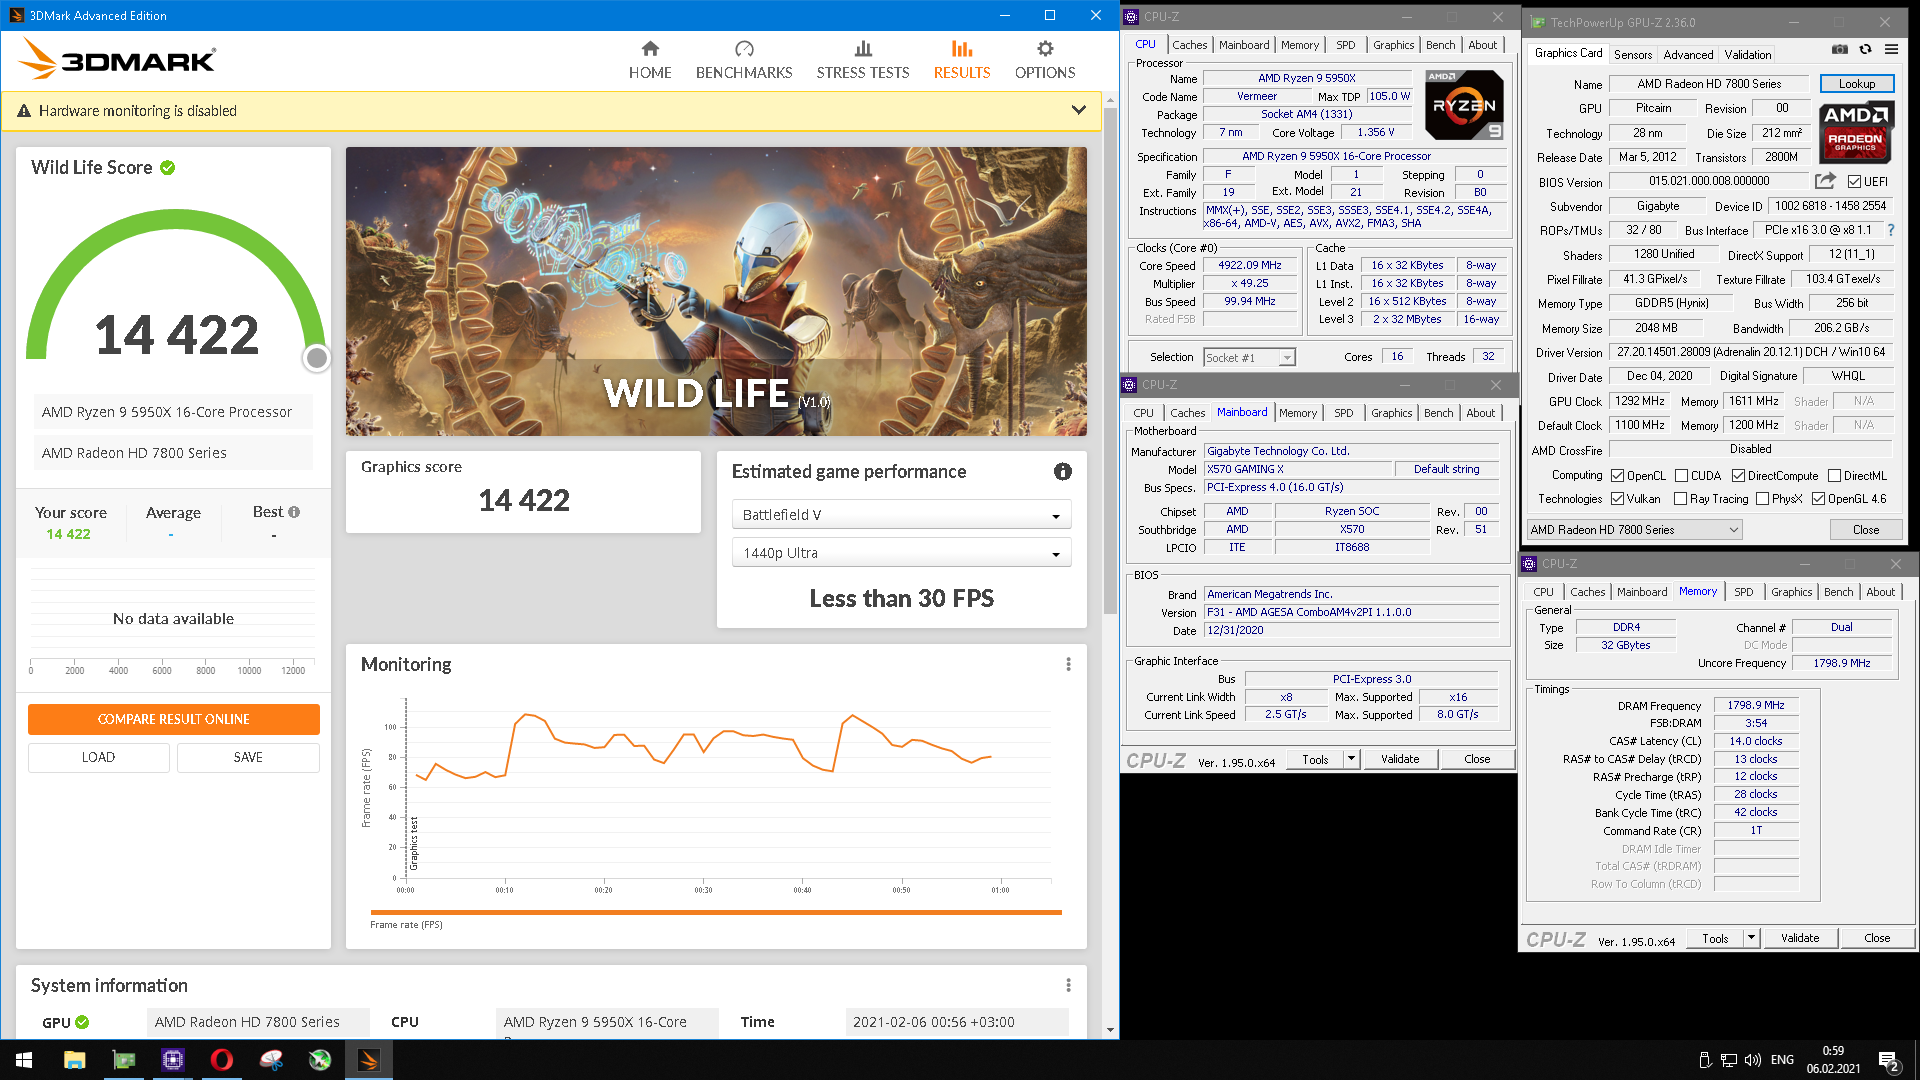Click the Close button at bottom of GPU-Z
This screenshot has width=1920, height=1080.
tap(1865, 530)
